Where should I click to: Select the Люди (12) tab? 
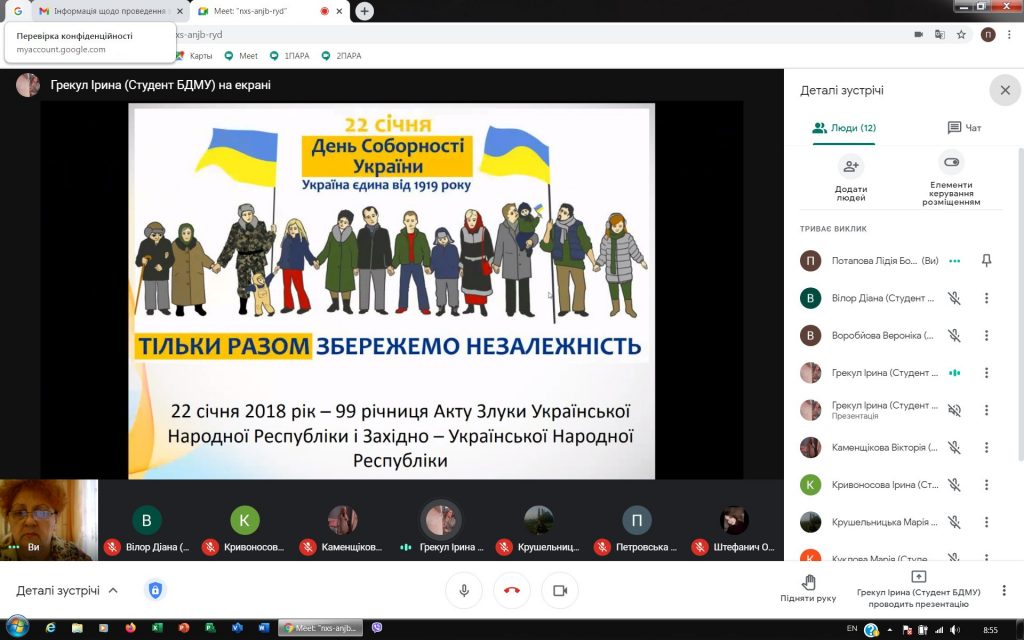point(844,128)
